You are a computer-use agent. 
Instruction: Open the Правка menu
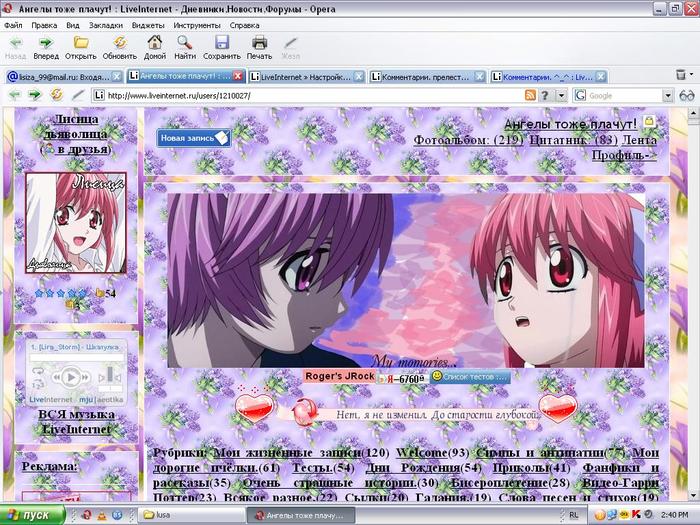click(44, 25)
